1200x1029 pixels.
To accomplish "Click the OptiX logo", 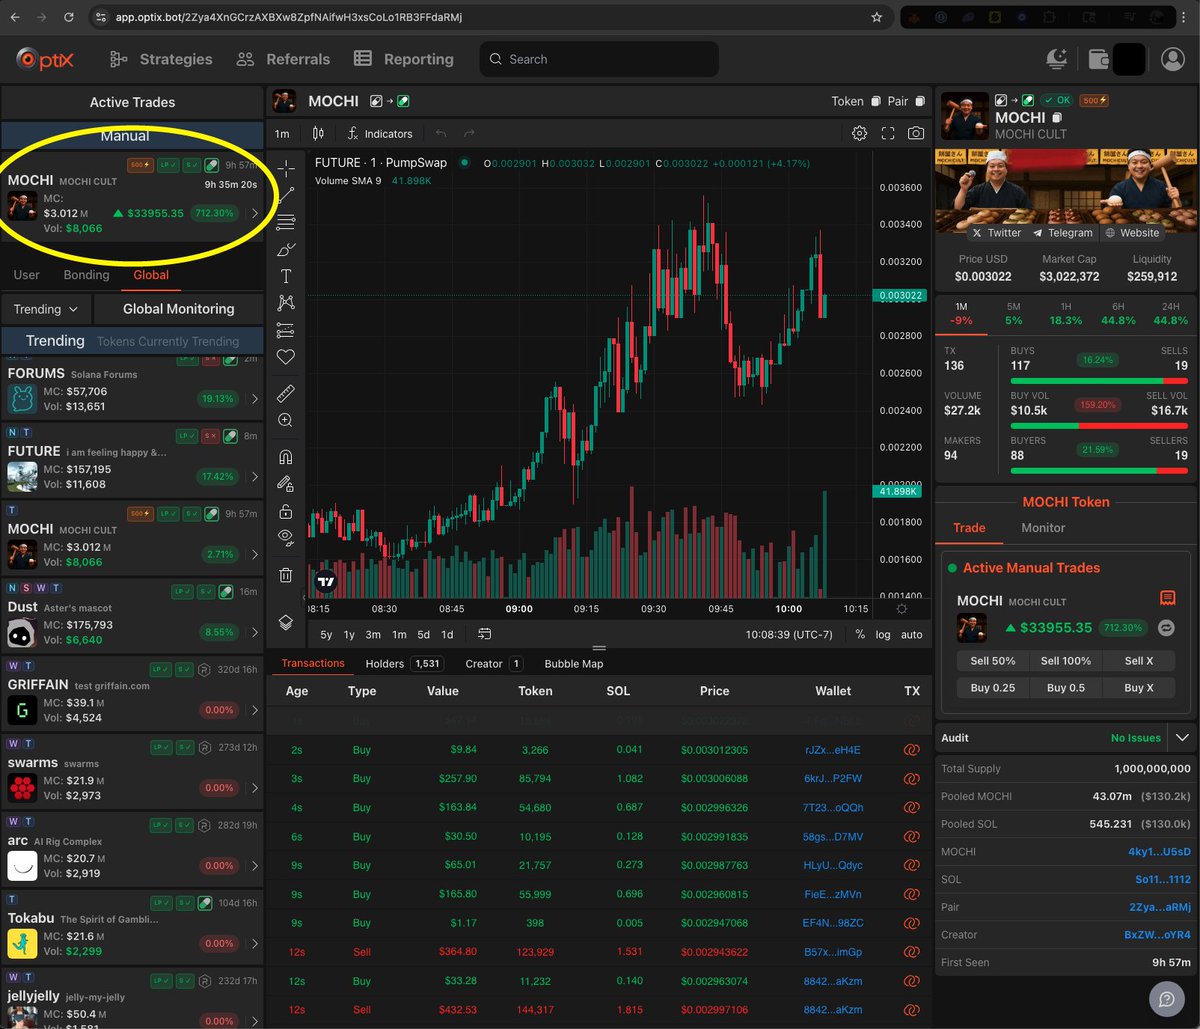I will [45, 59].
